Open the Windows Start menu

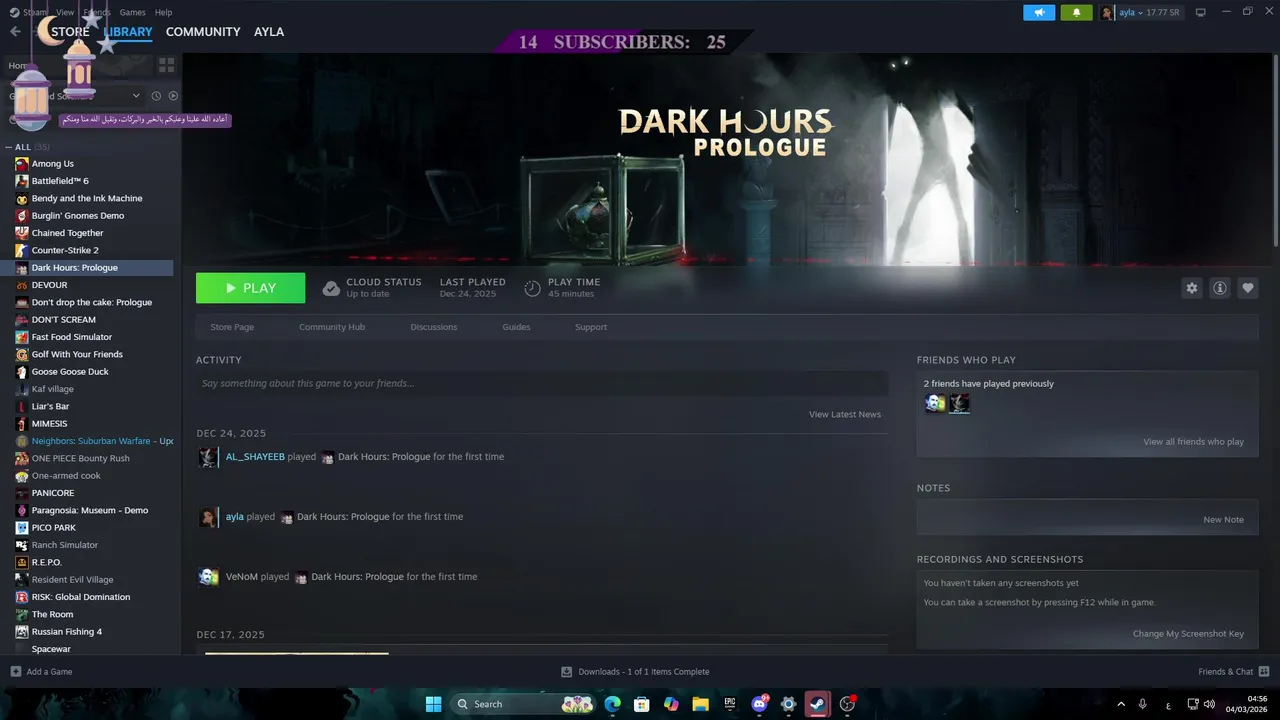[433, 704]
